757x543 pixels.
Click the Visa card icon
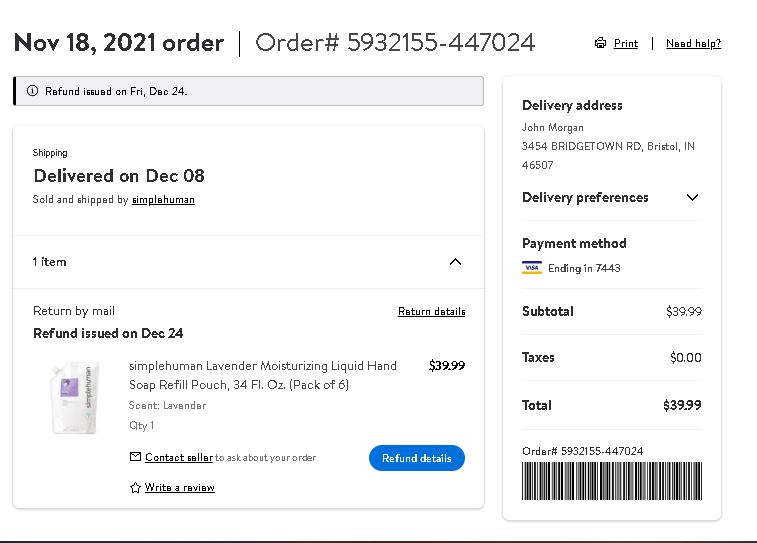532,268
